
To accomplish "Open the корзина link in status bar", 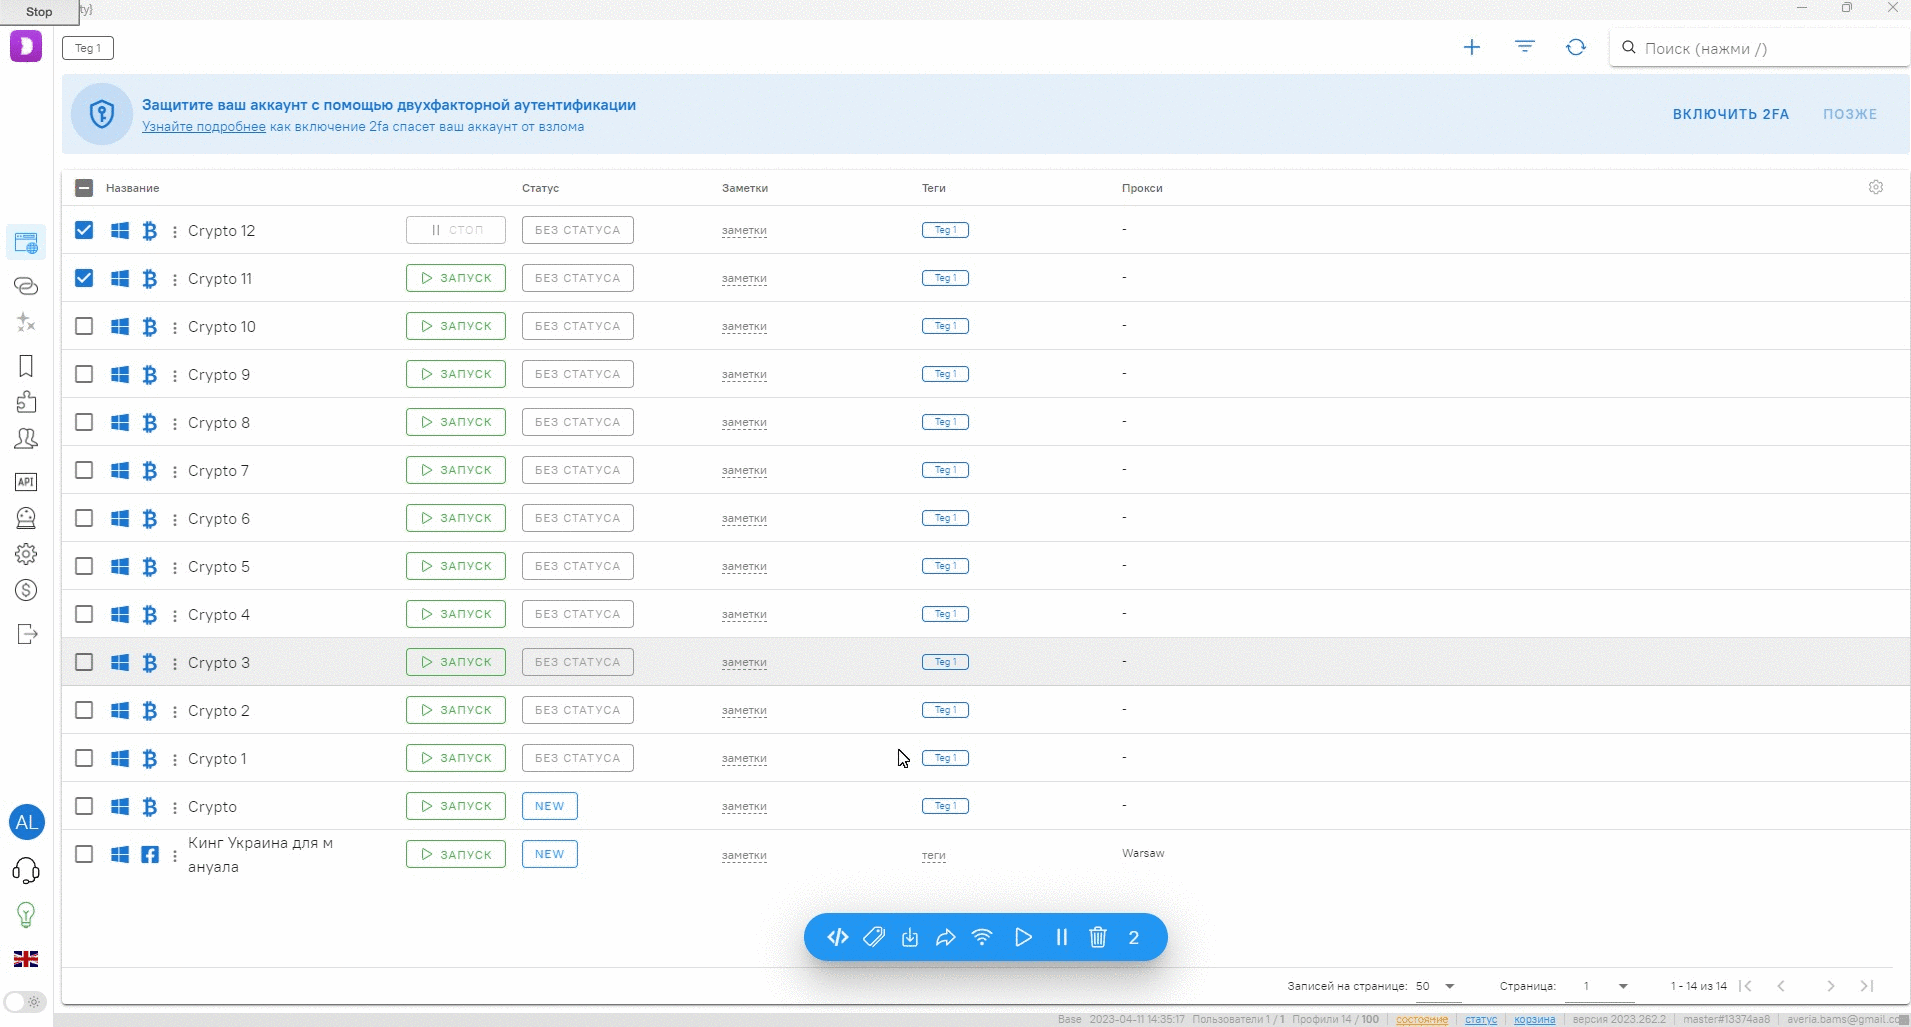I will coord(1534,1019).
